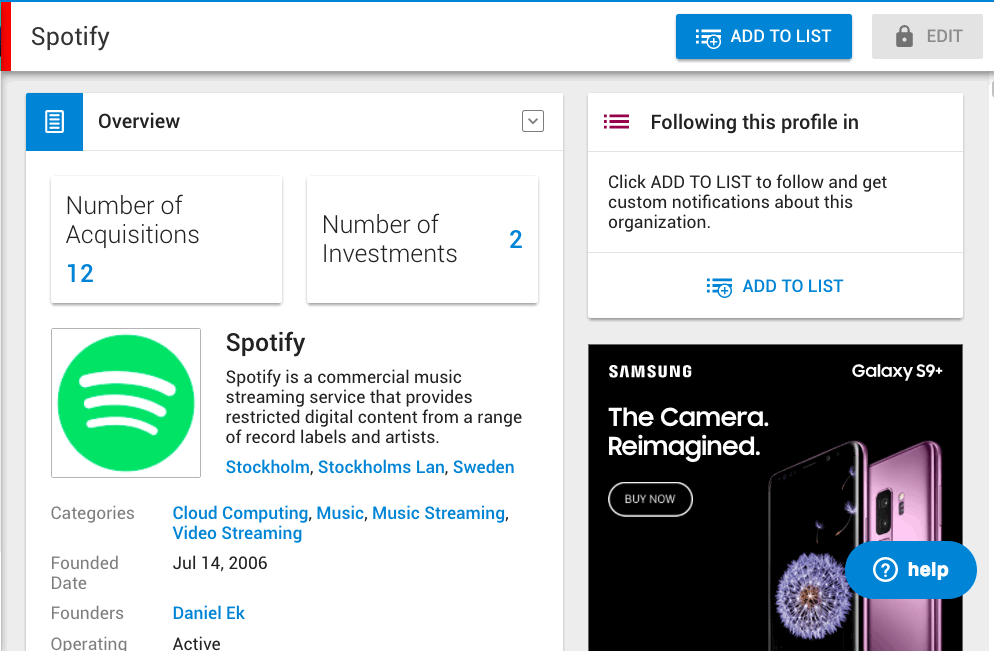The width and height of the screenshot is (994, 651).
Task: Open the Stockholm location link
Action: point(268,467)
